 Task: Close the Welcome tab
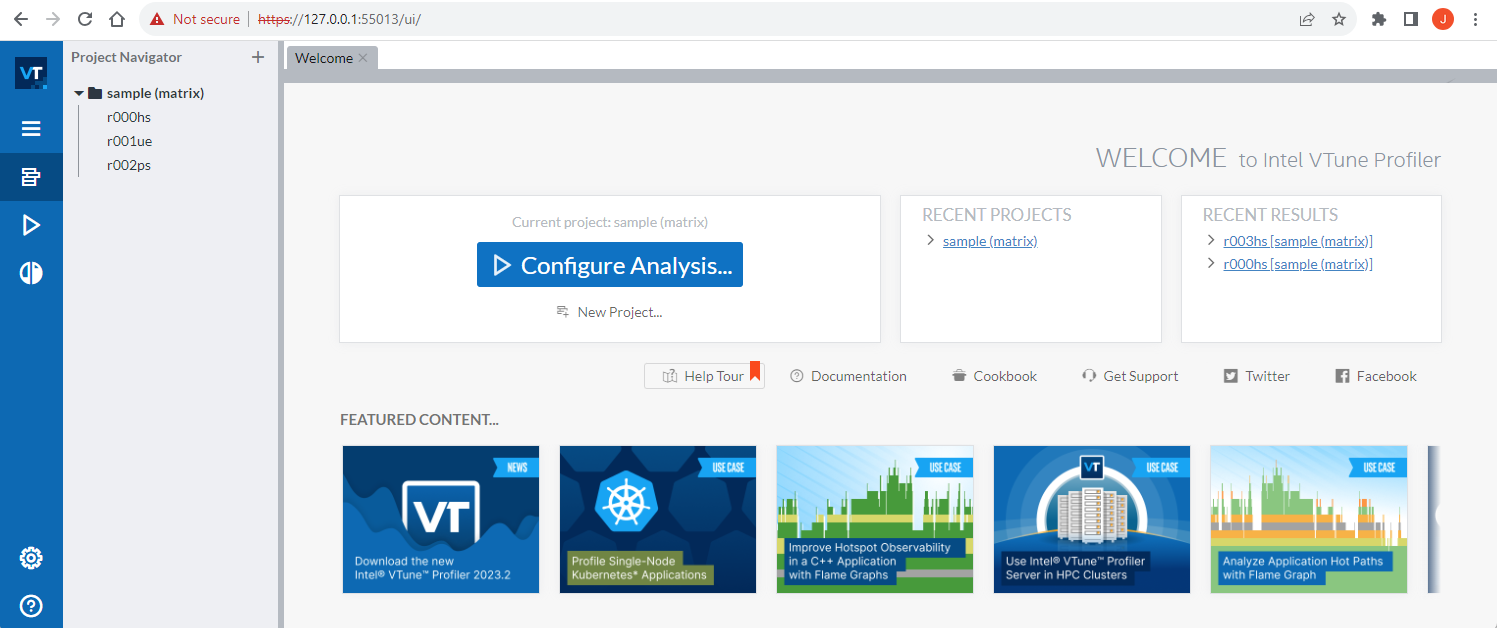[x=363, y=58]
